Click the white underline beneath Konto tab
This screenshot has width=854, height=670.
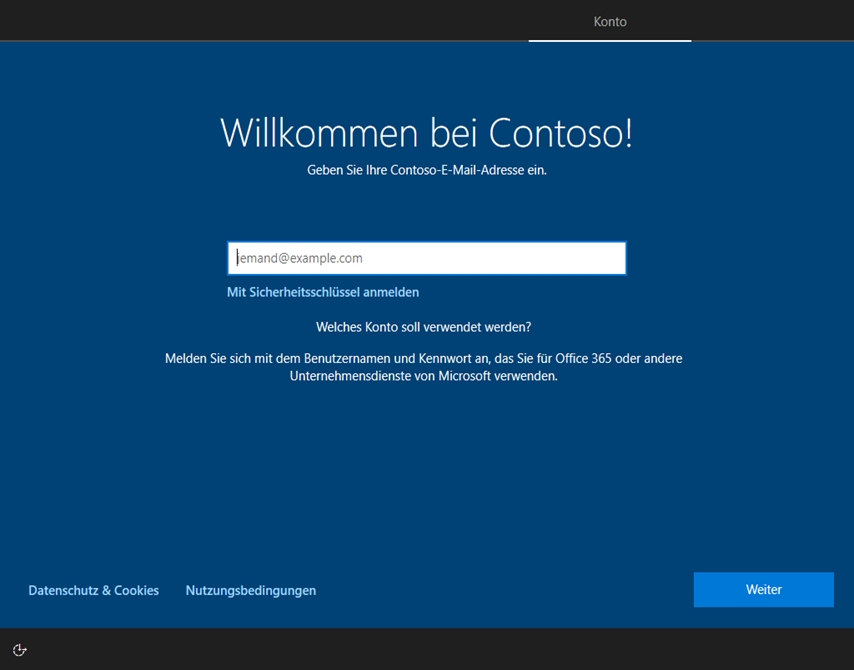(610, 41)
